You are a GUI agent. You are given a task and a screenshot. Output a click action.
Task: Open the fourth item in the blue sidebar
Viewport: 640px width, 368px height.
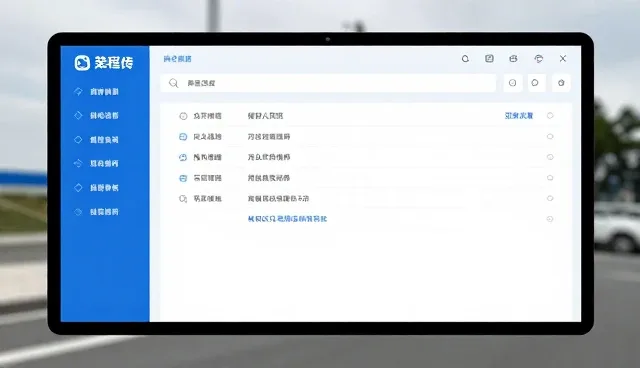96,164
